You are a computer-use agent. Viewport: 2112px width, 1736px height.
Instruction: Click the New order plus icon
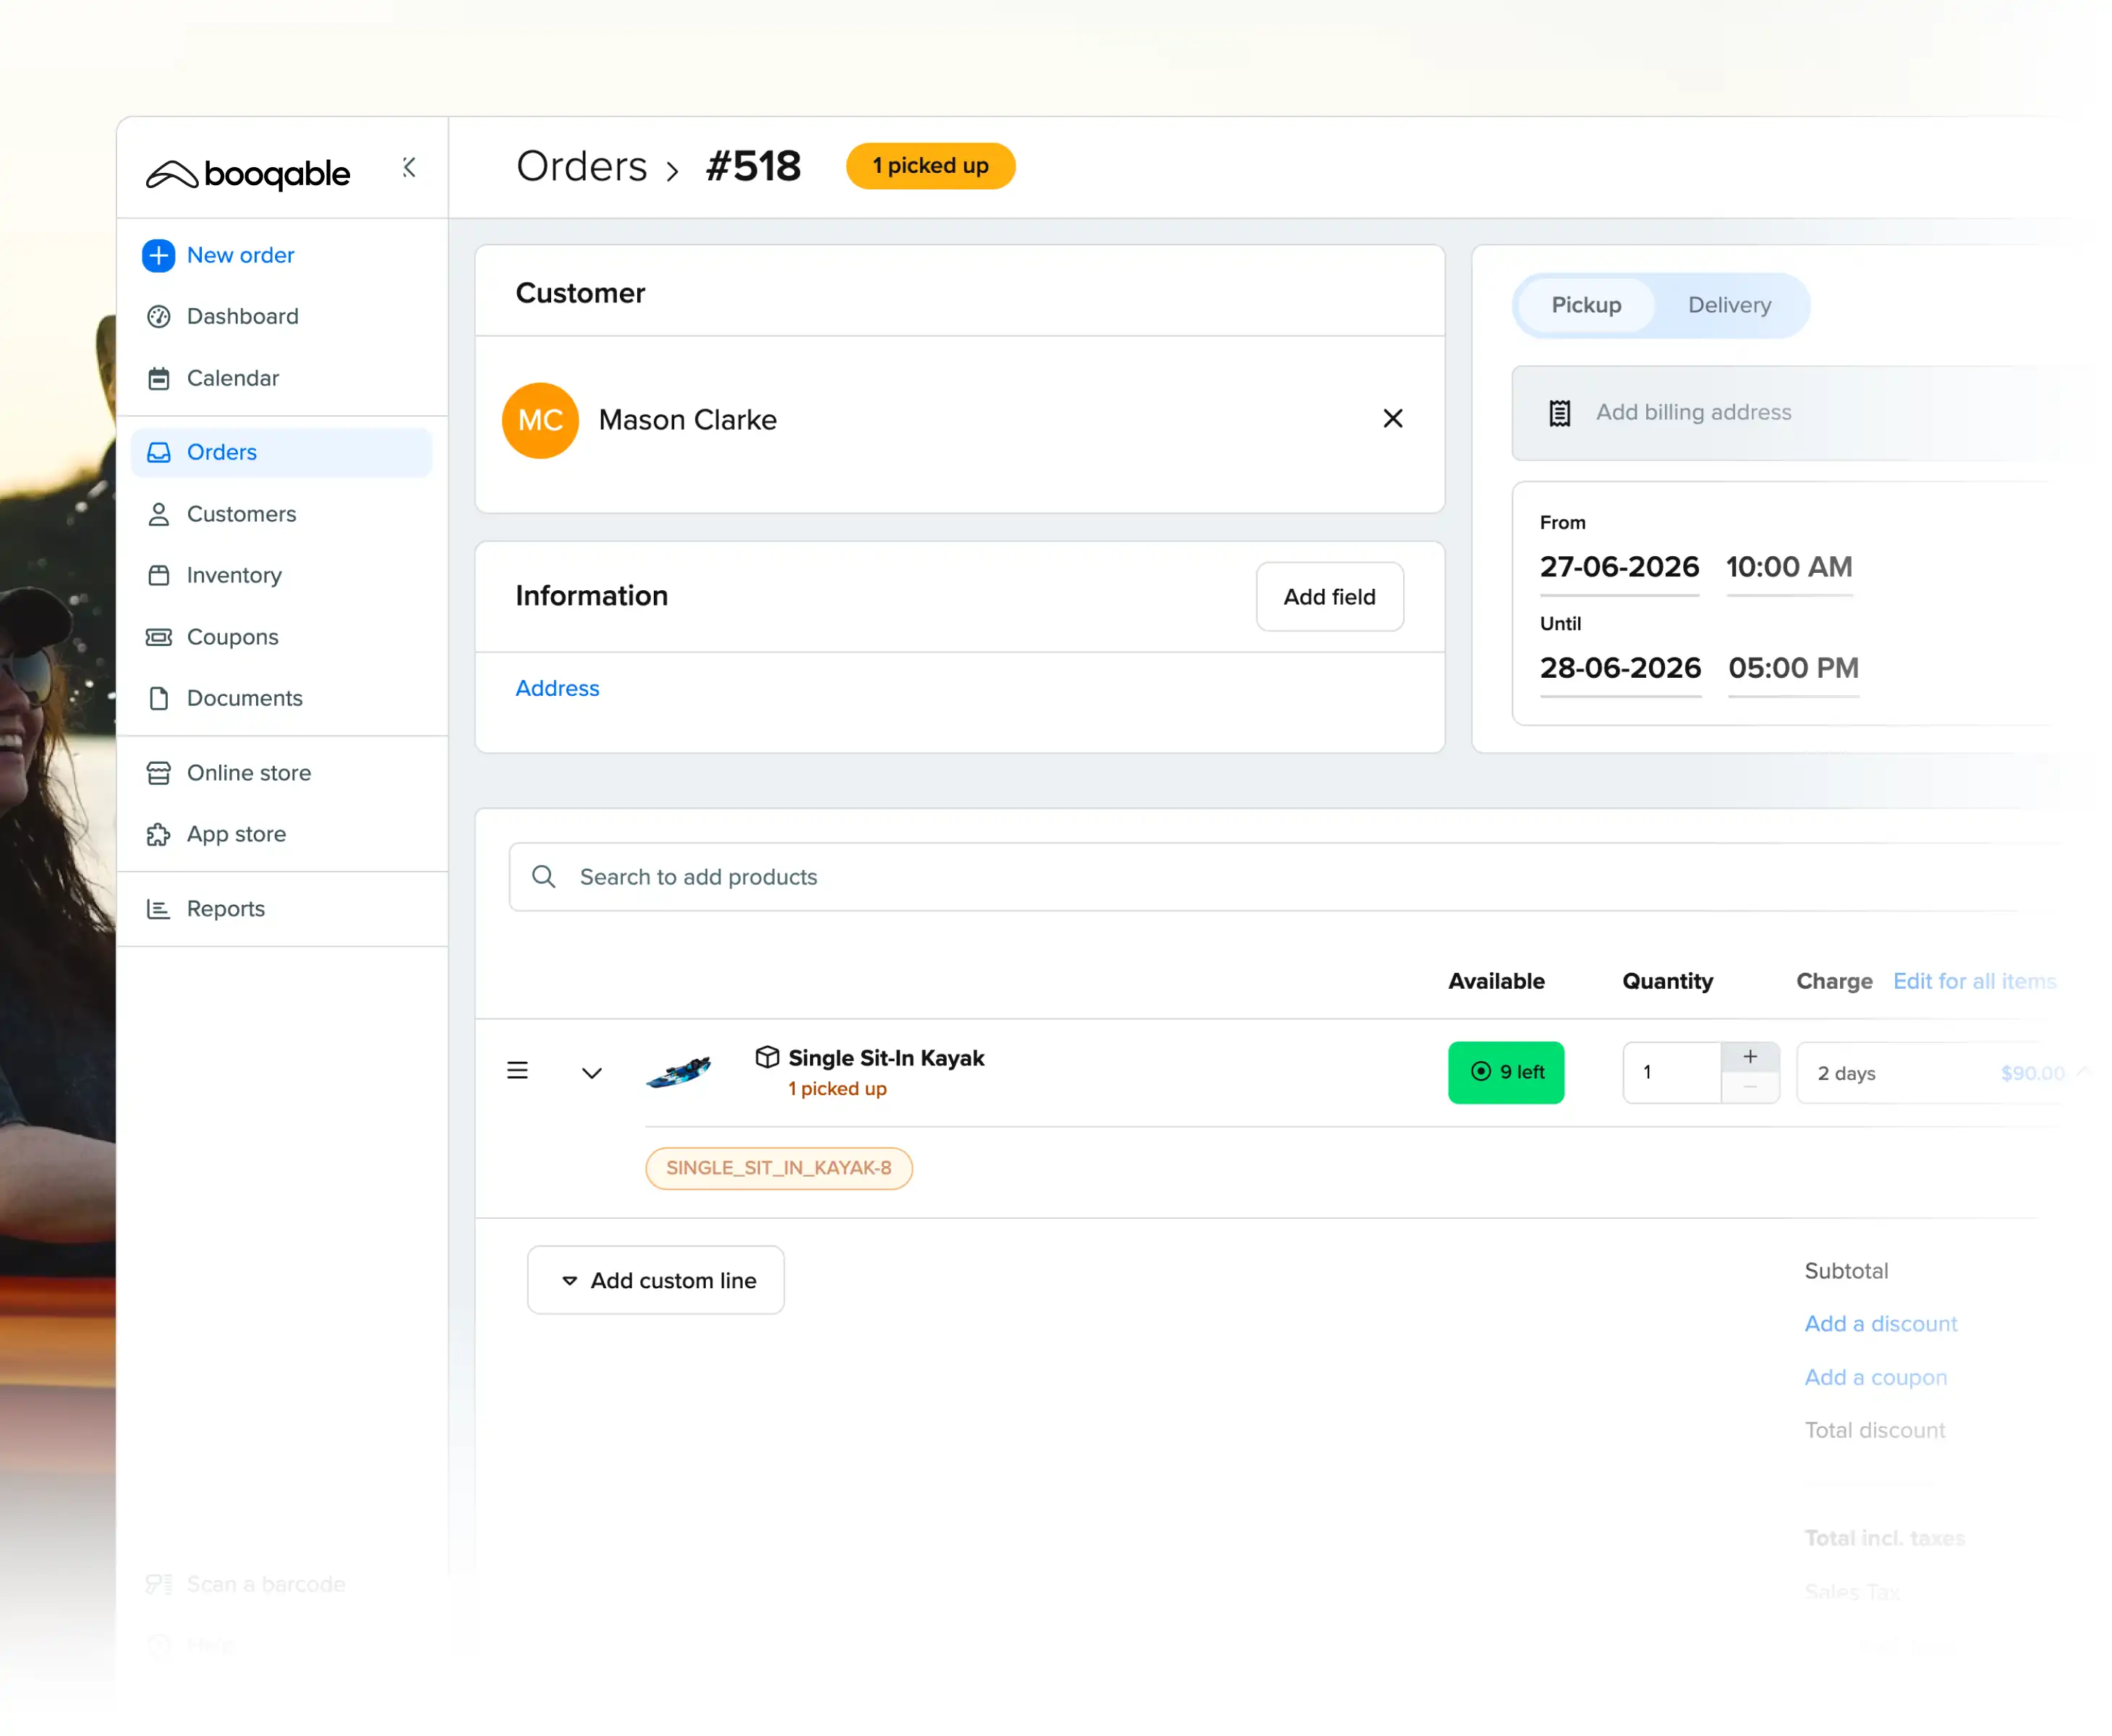coord(158,255)
